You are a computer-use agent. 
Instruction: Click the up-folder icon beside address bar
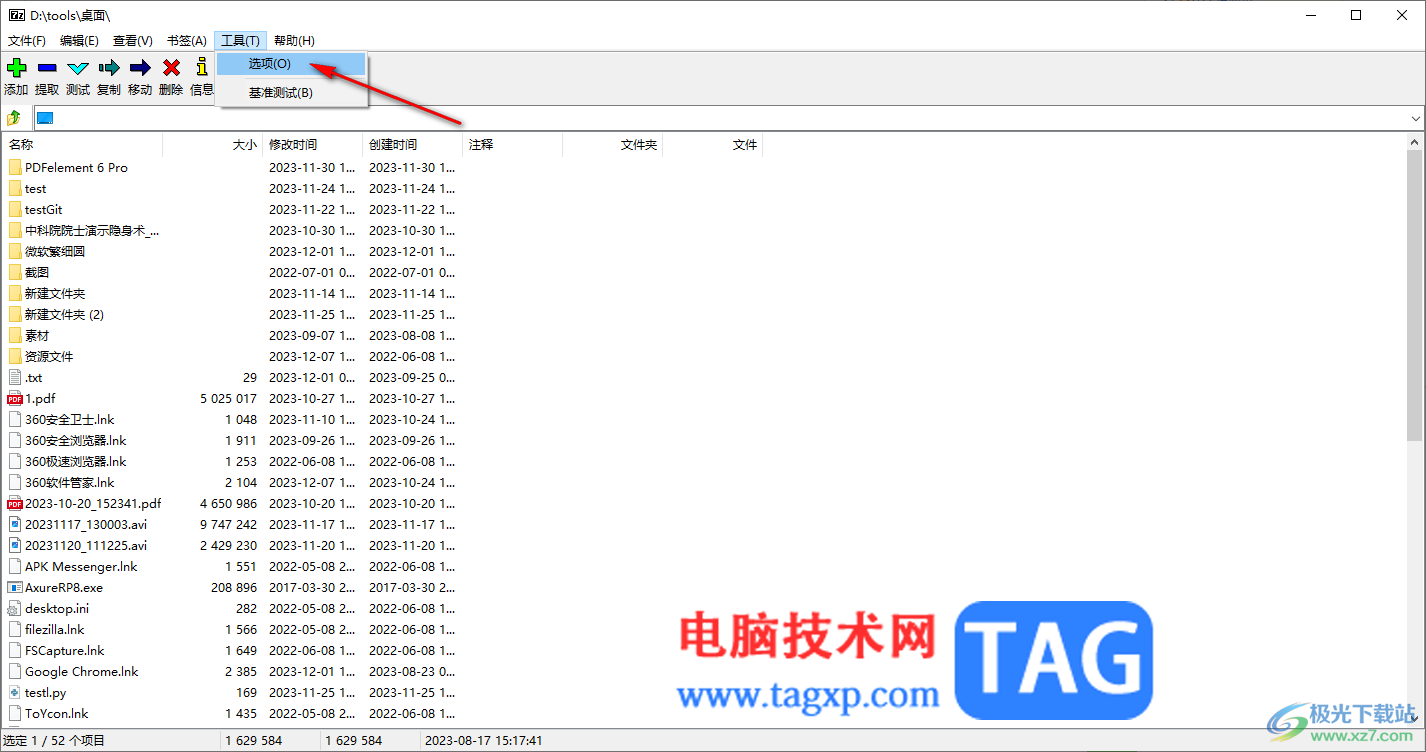(14, 118)
